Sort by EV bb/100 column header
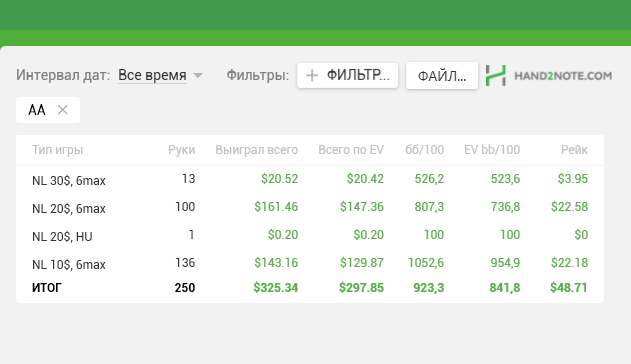Screen dimensions: 631x364 492,150
